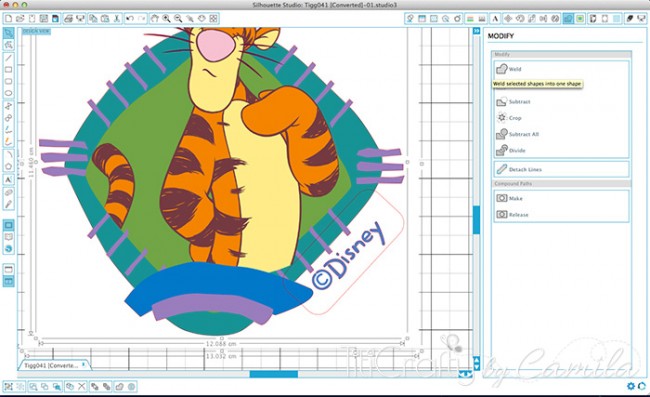Image resolution: width=650 pixels, height=397 pixels.
Task: Select the Draw a Rectangle tool
Action: click(x=8, y=70)
